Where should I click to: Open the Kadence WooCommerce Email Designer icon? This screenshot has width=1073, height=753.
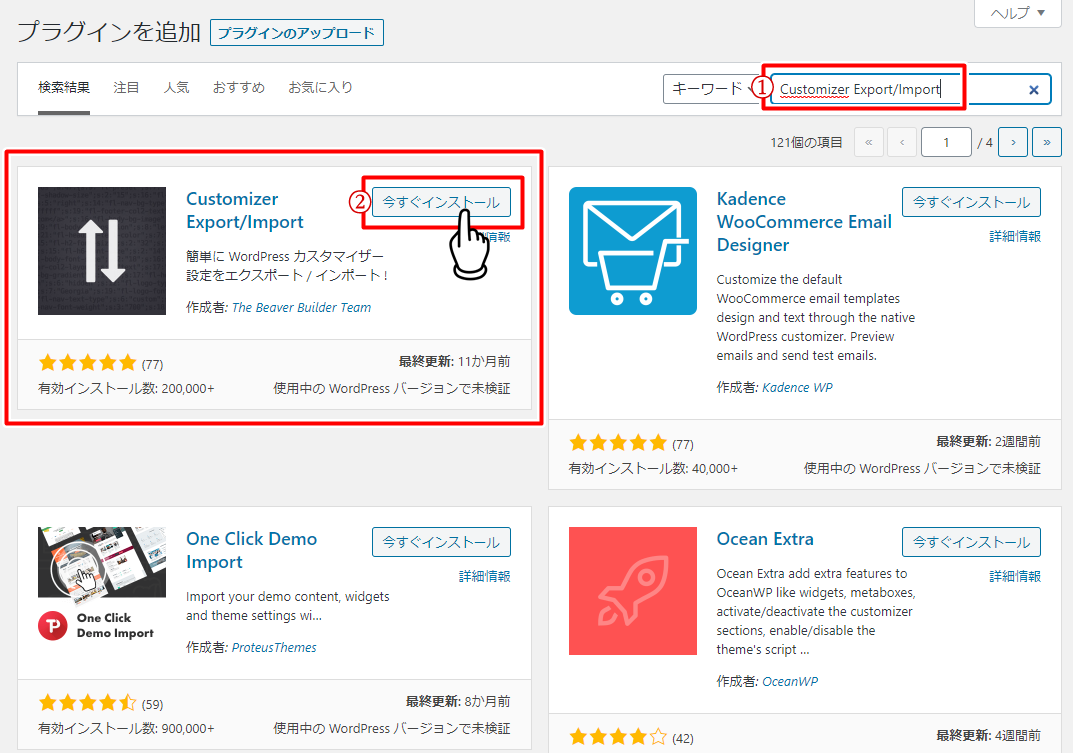633,251
